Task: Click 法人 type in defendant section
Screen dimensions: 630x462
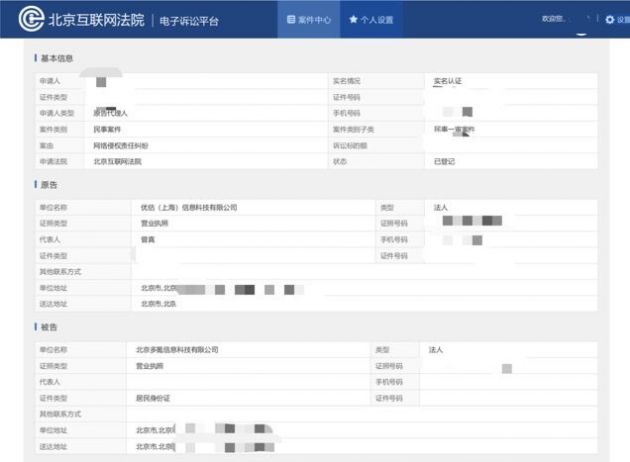Action: tap(436, 350)
